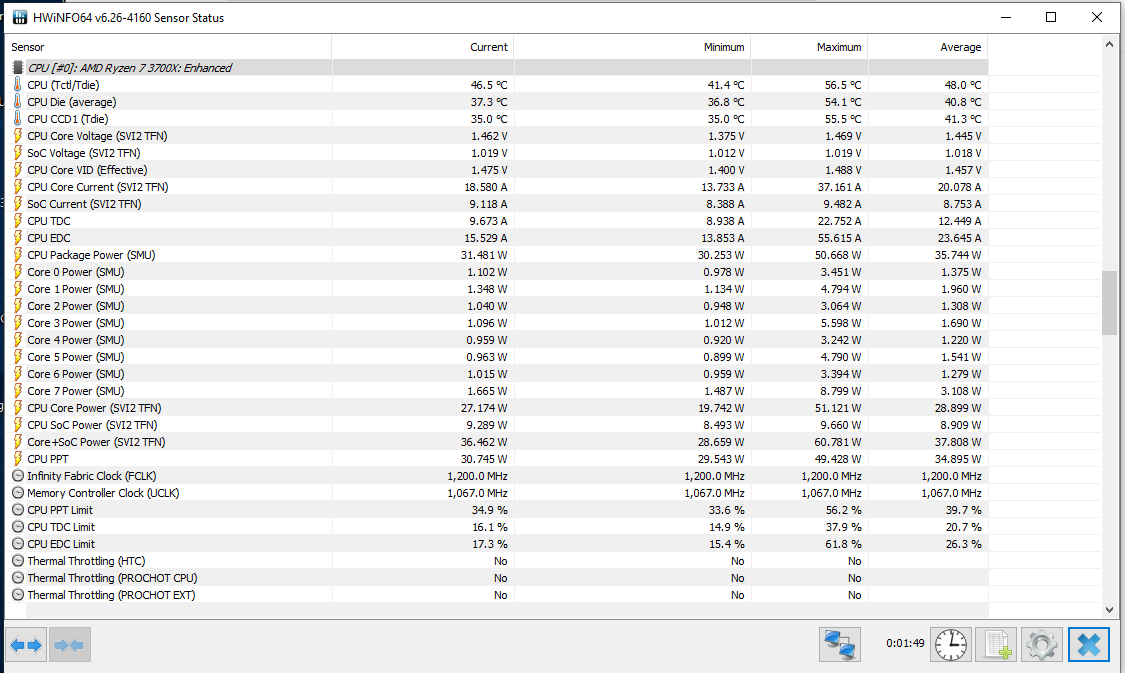The image size is (1135, 690).
Task: Click the 61.8 % maximum EDC limit value
Action: tap(843, 544)
